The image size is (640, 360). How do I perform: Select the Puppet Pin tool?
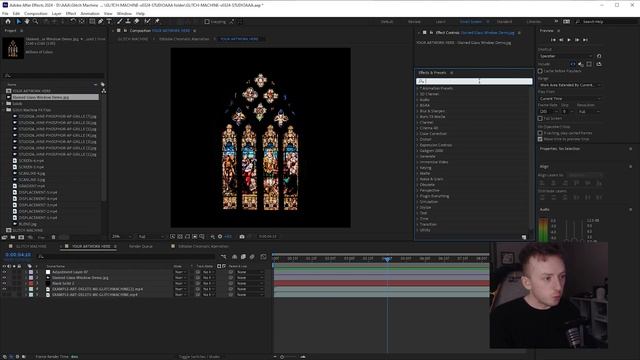pyautogui.click(x=157, y=22)
